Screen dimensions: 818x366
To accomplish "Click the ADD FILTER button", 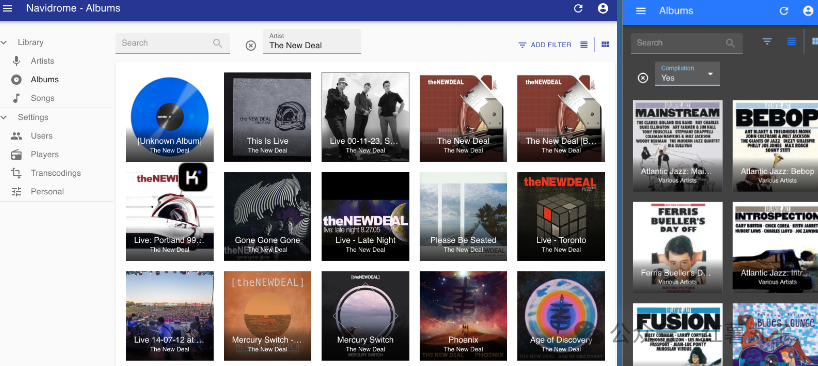I will [545, 45].
